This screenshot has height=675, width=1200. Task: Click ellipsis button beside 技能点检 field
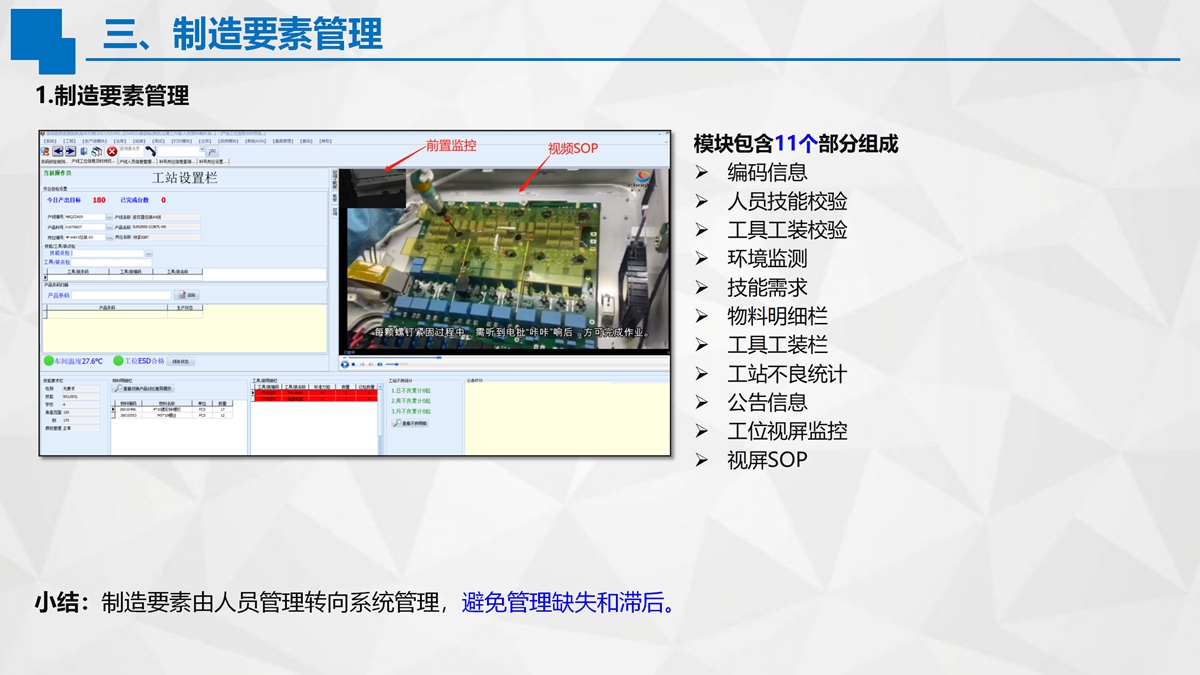tap(149, 254)
